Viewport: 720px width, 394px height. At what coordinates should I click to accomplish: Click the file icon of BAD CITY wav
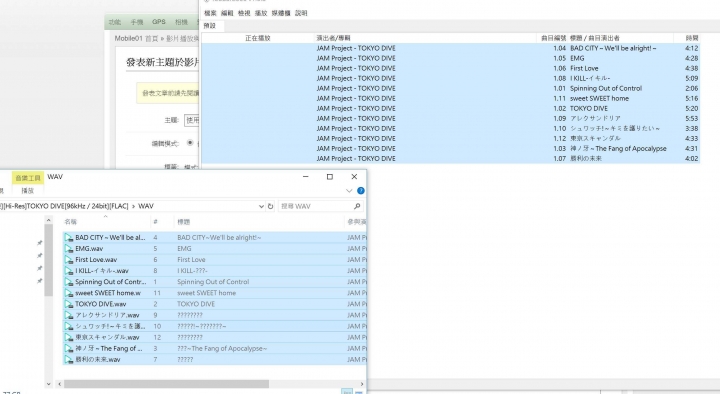pos(69,237)
